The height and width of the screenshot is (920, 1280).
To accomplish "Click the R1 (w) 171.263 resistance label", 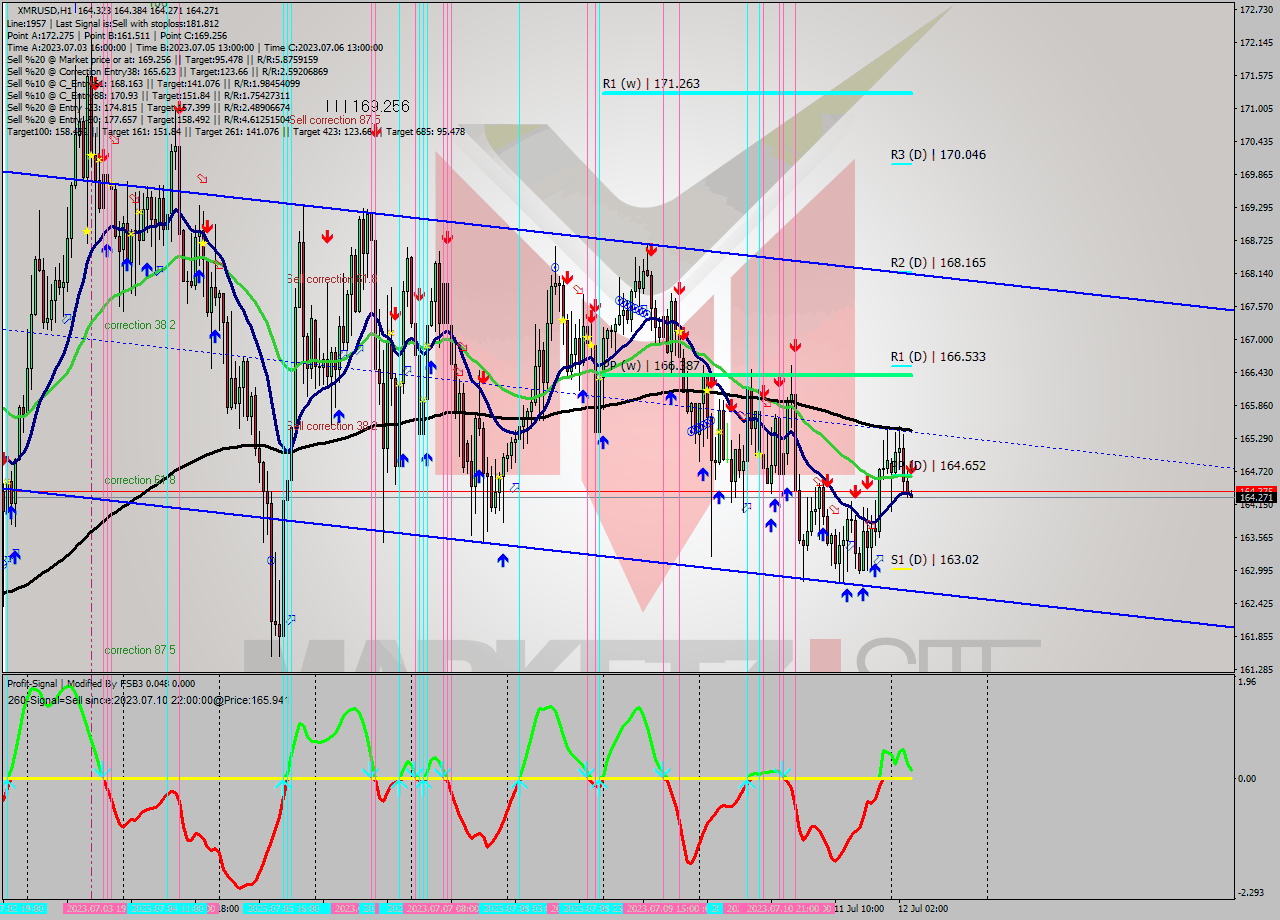I will (650, 84).
